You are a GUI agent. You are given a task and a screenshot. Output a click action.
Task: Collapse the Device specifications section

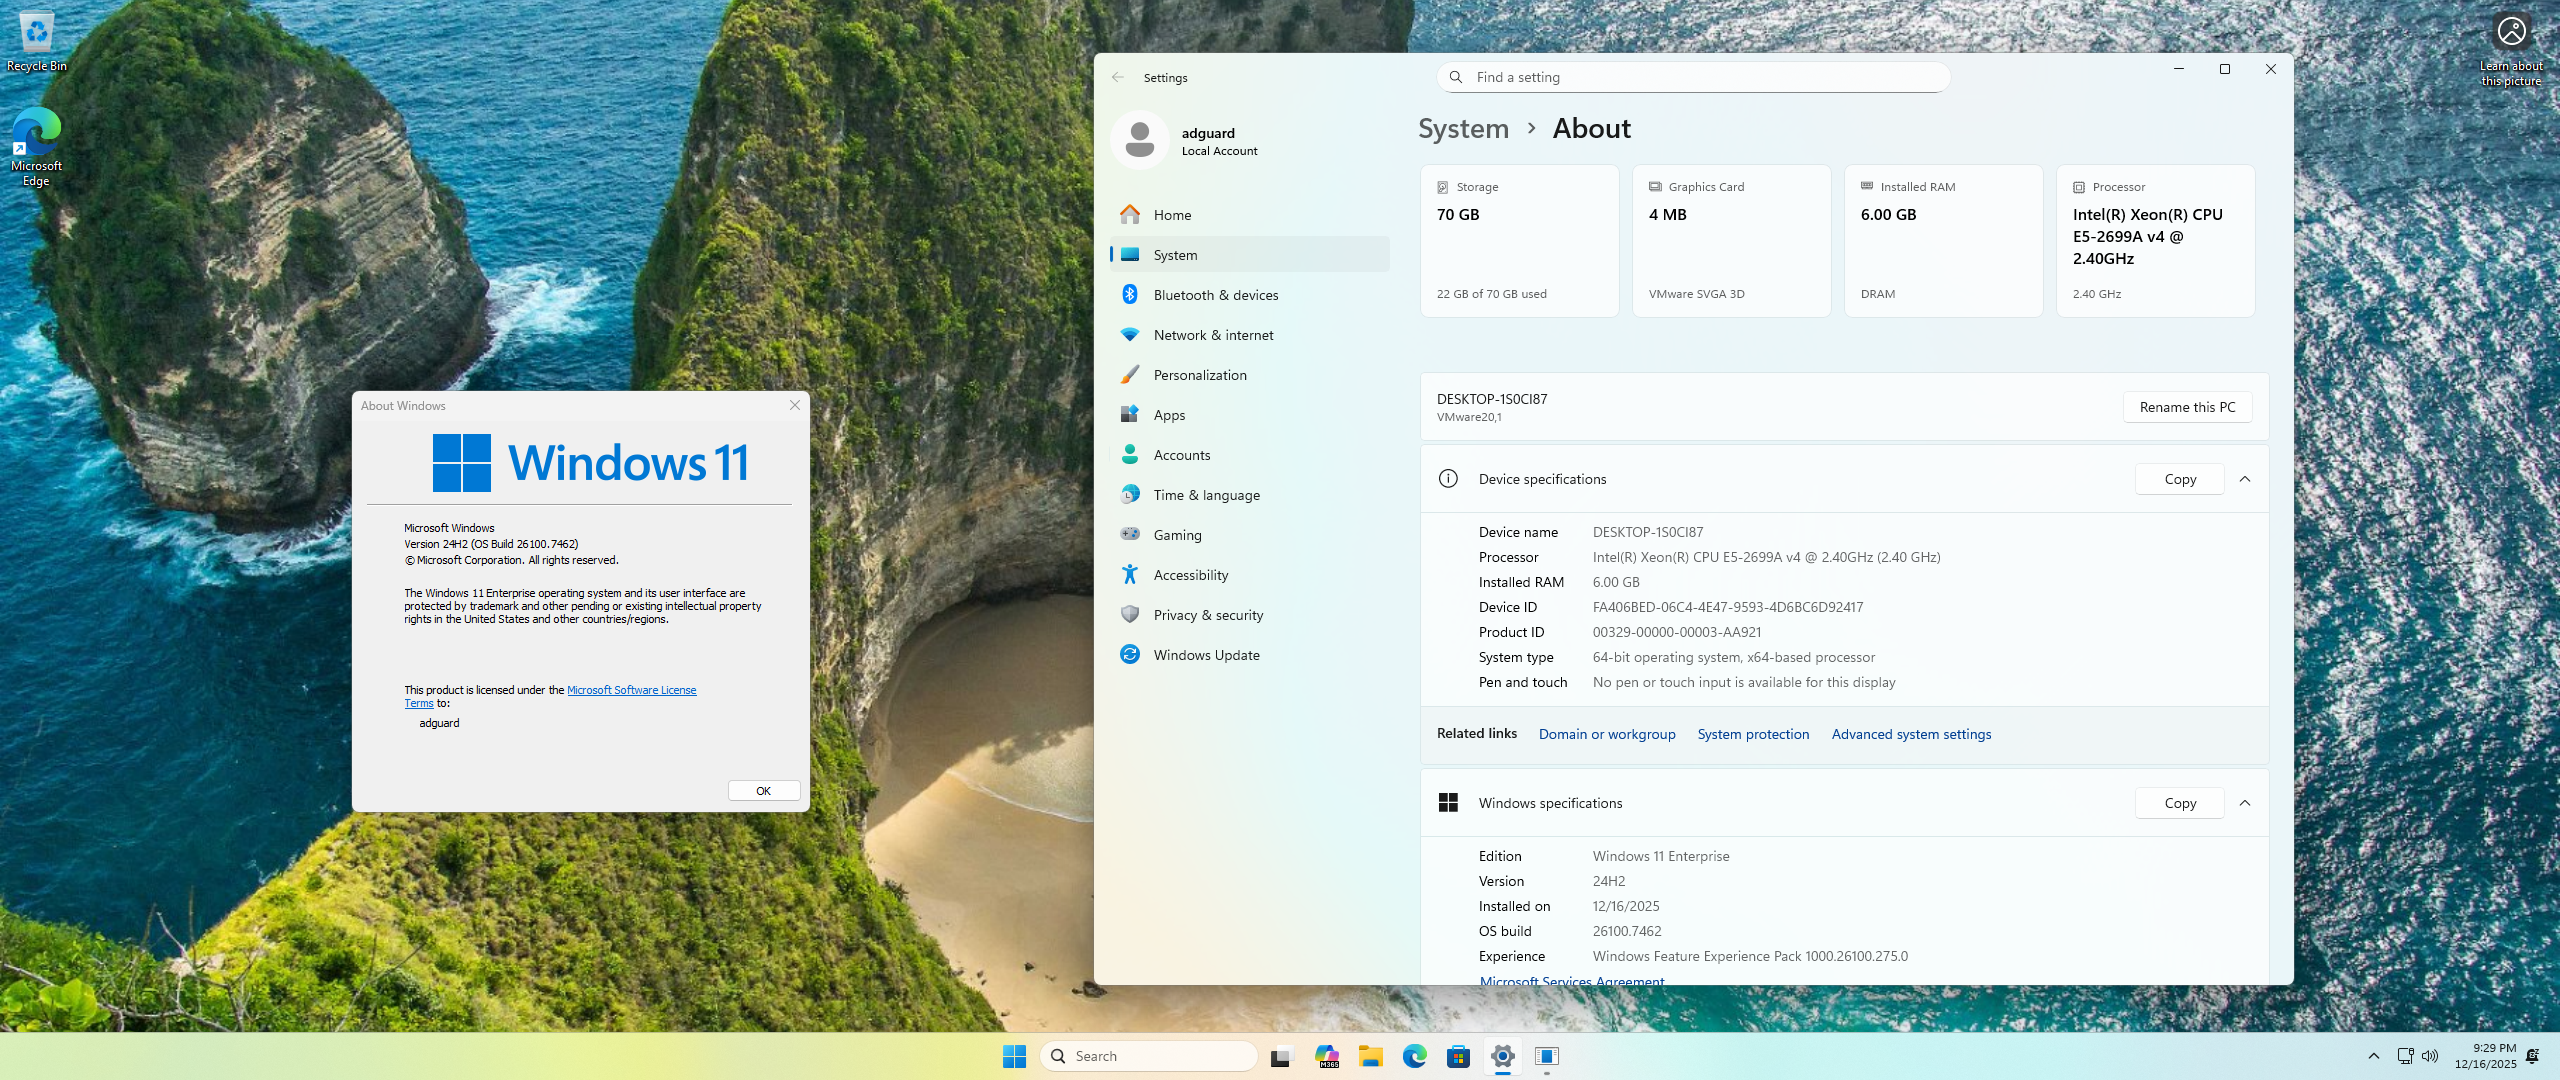2245,479
